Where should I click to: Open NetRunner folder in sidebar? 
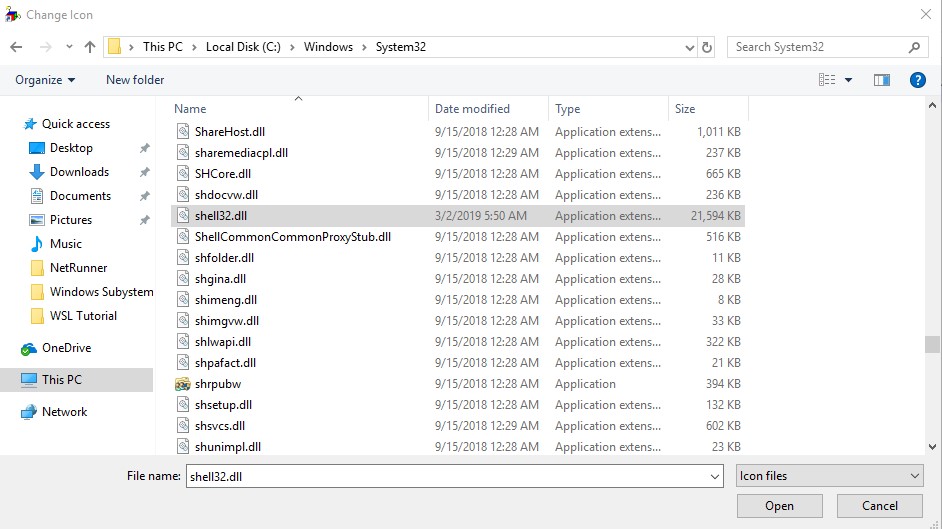click(x=78, y=268)
